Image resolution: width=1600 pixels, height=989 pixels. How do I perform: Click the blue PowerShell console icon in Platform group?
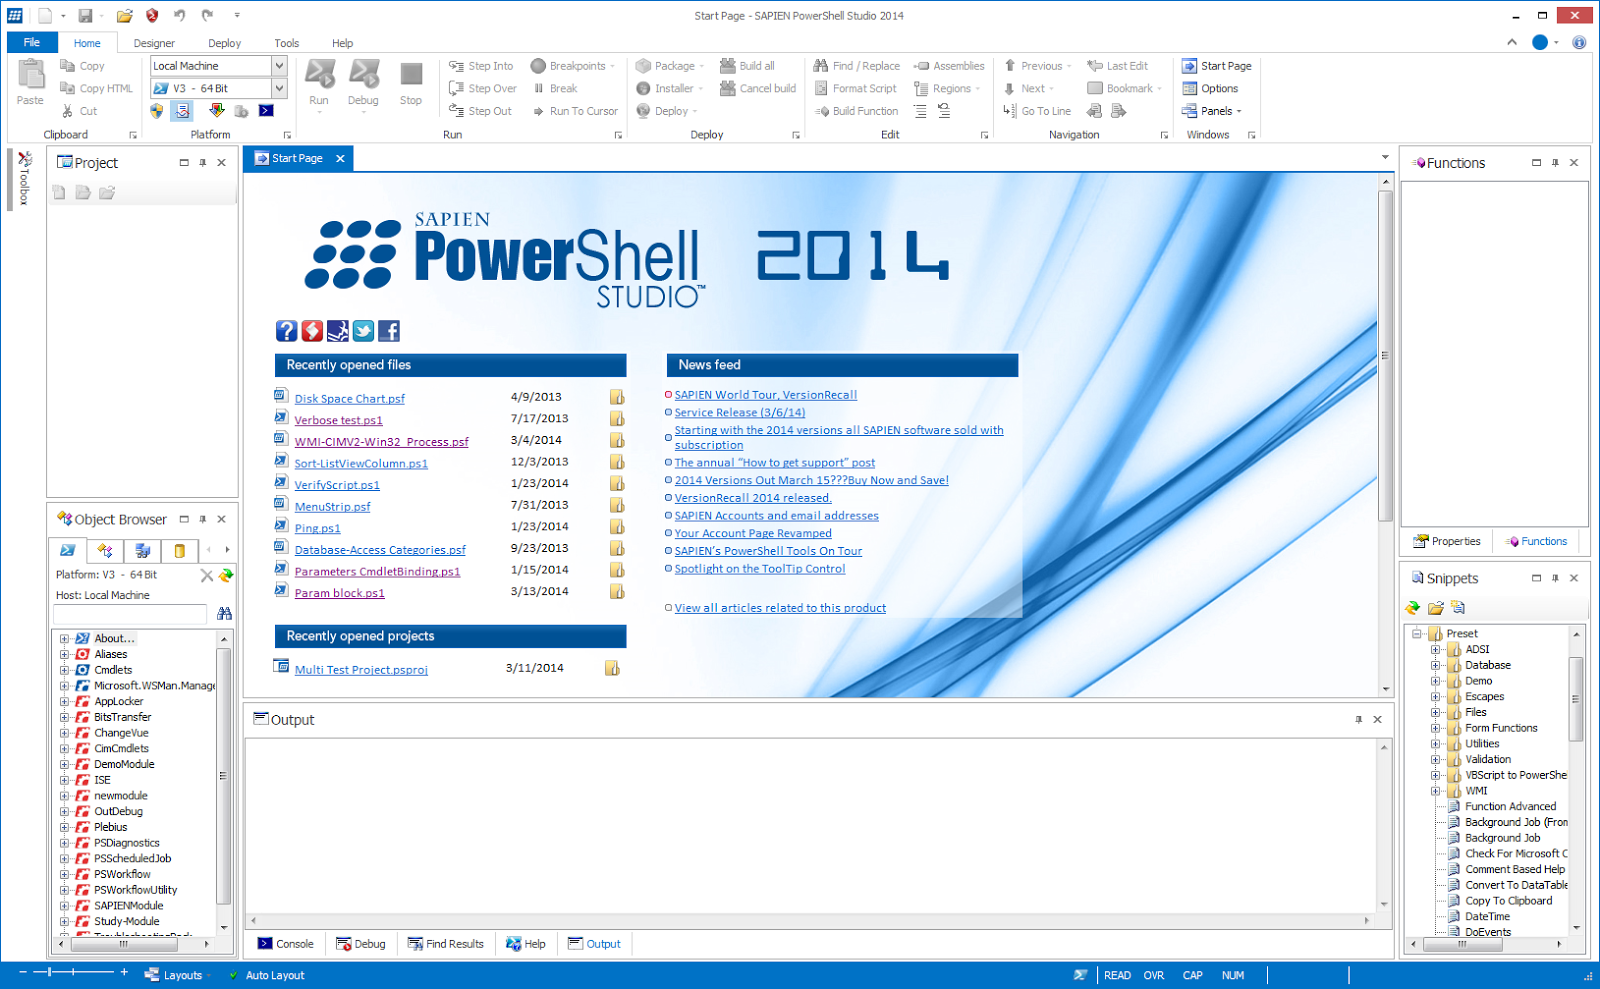click(x=266, y=111)
